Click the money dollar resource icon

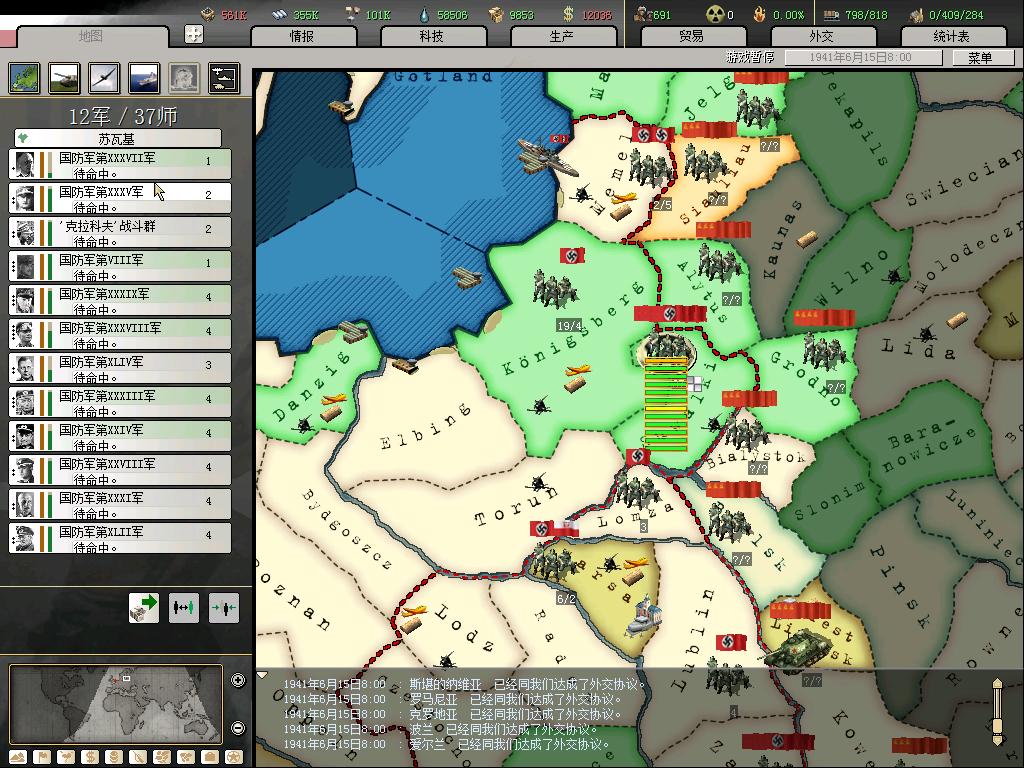(x=568, y=14)
